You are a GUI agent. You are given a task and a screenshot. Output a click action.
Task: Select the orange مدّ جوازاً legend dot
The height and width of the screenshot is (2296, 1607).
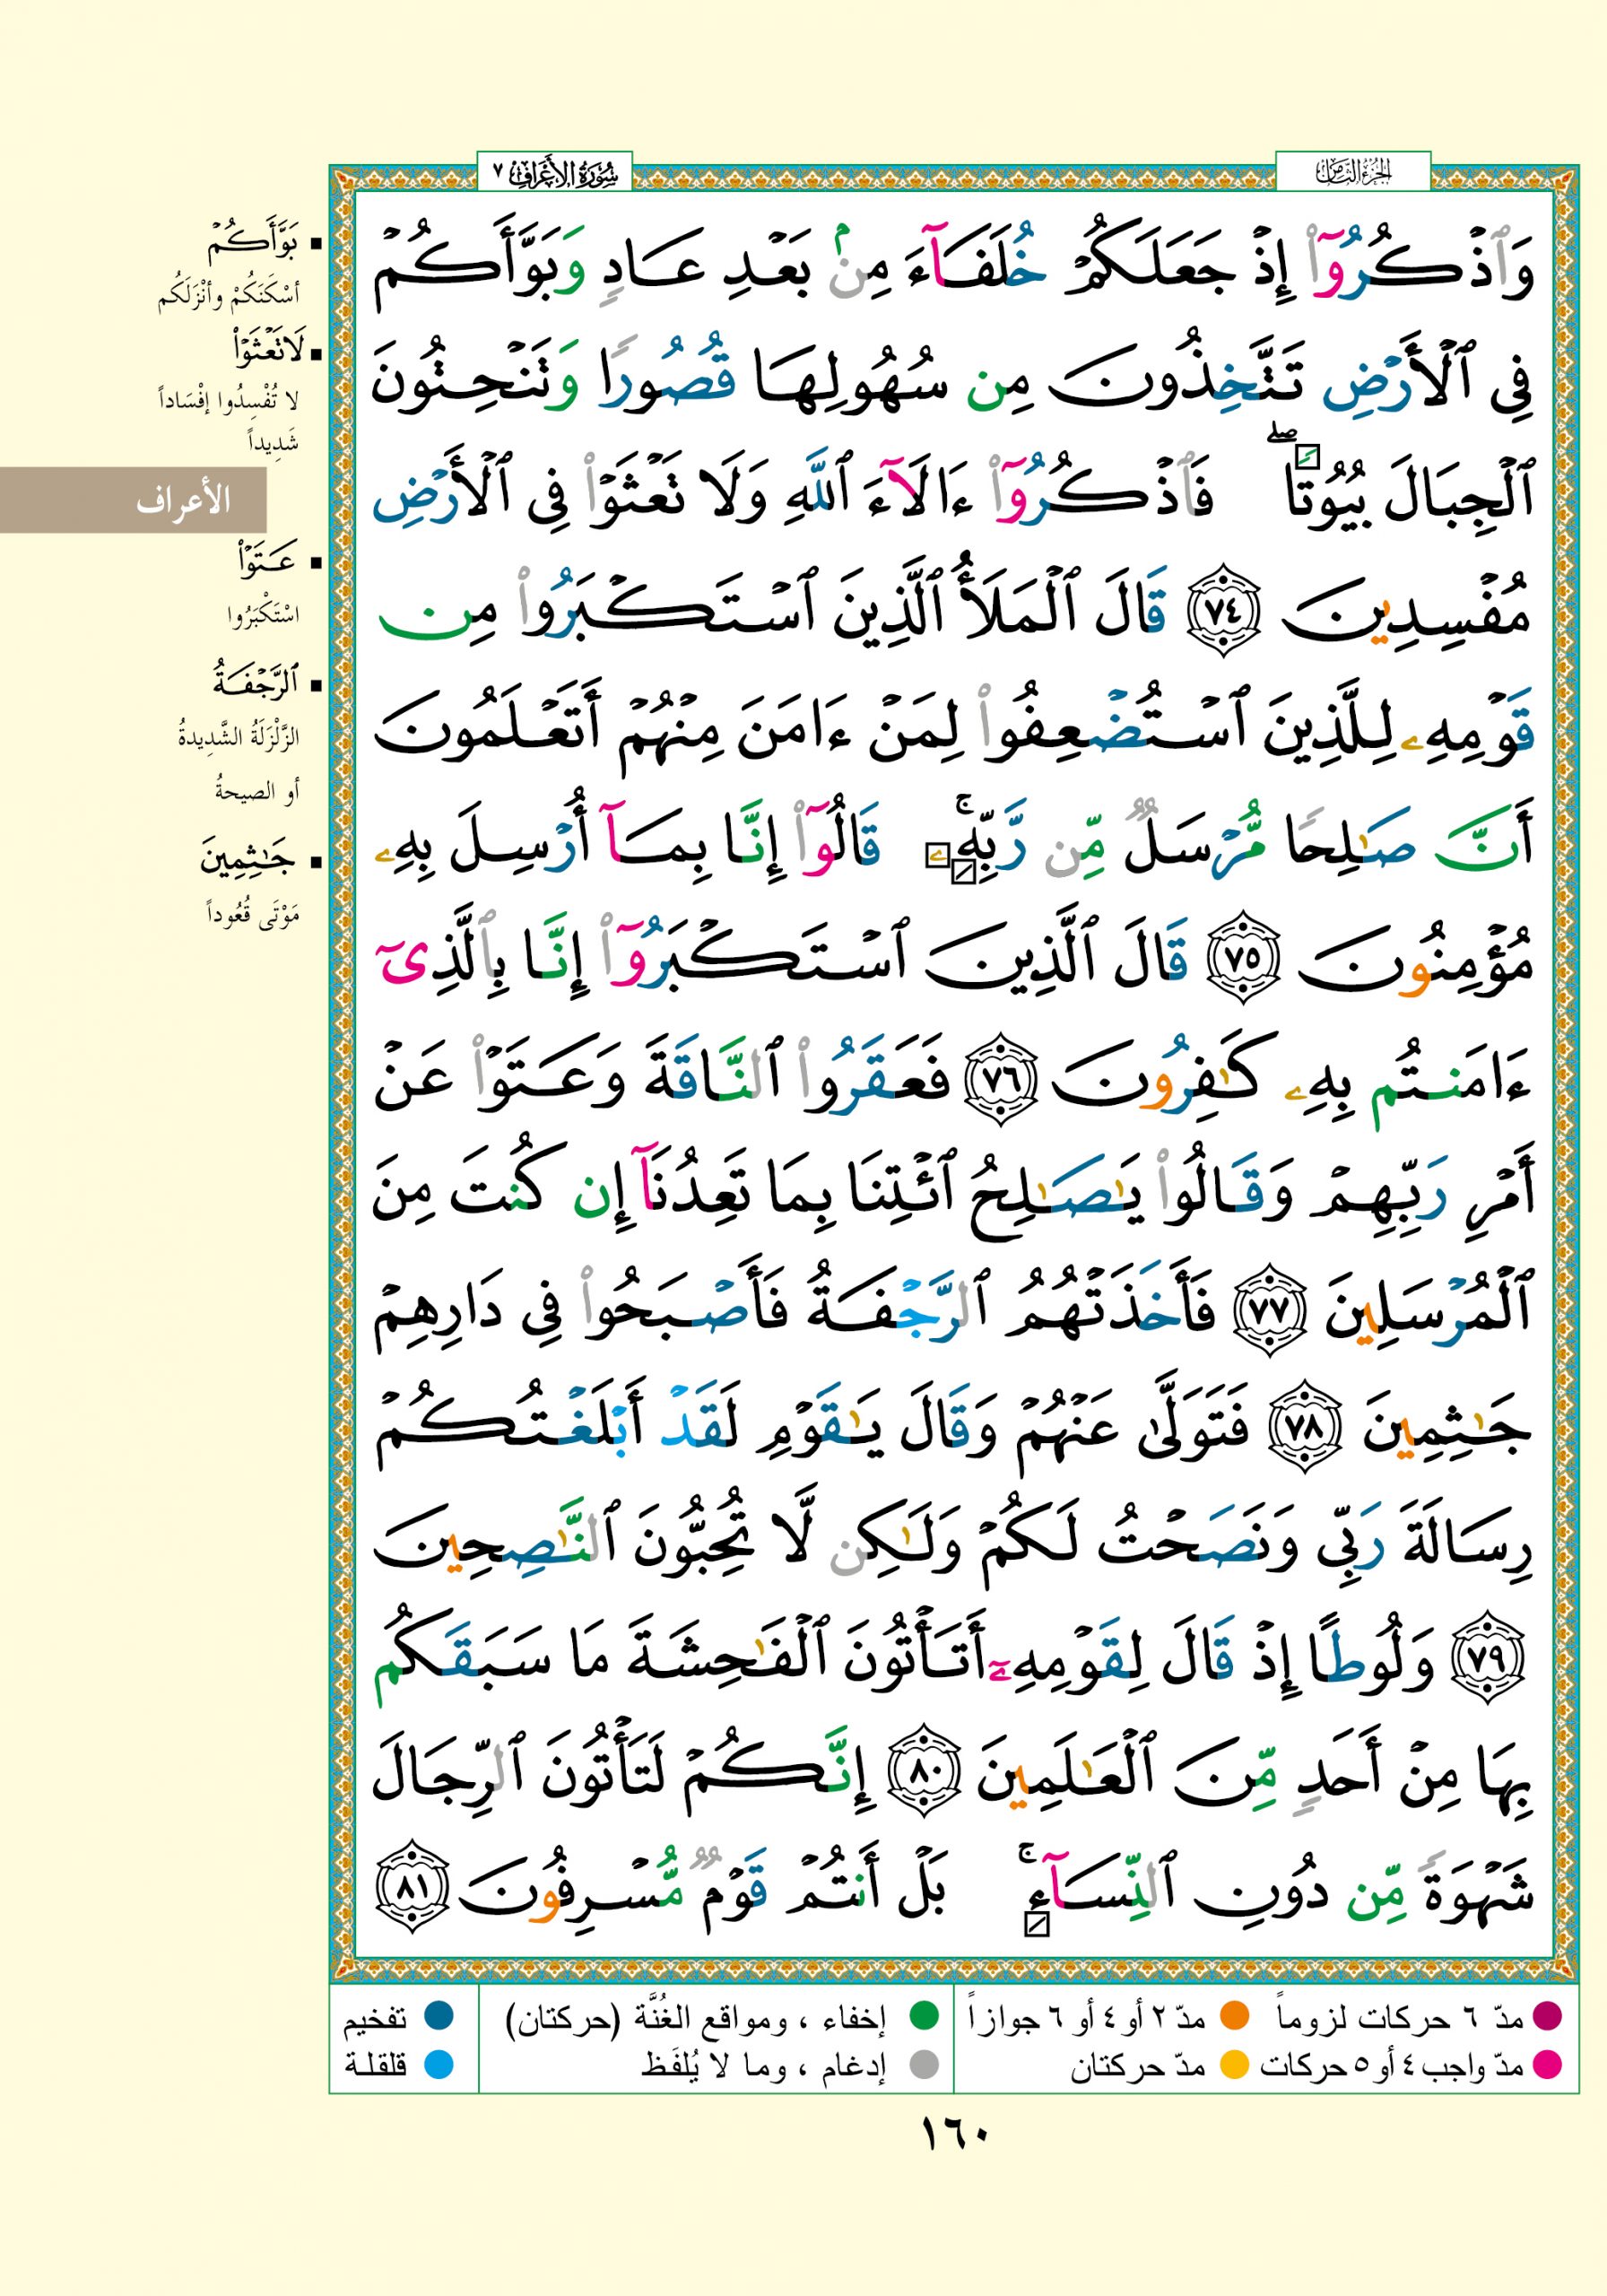point(1235,2015)
